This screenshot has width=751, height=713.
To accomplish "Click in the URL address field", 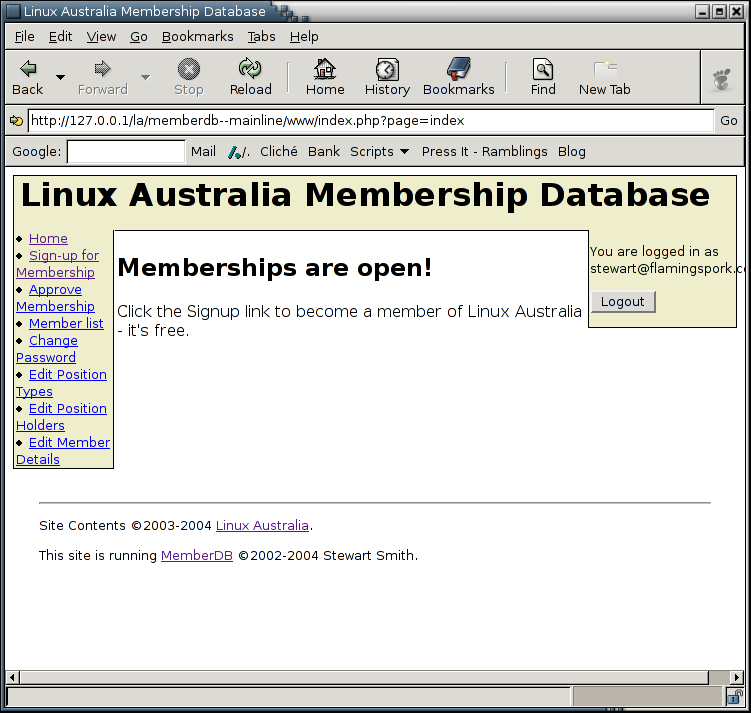I will [x=371, y=121].
